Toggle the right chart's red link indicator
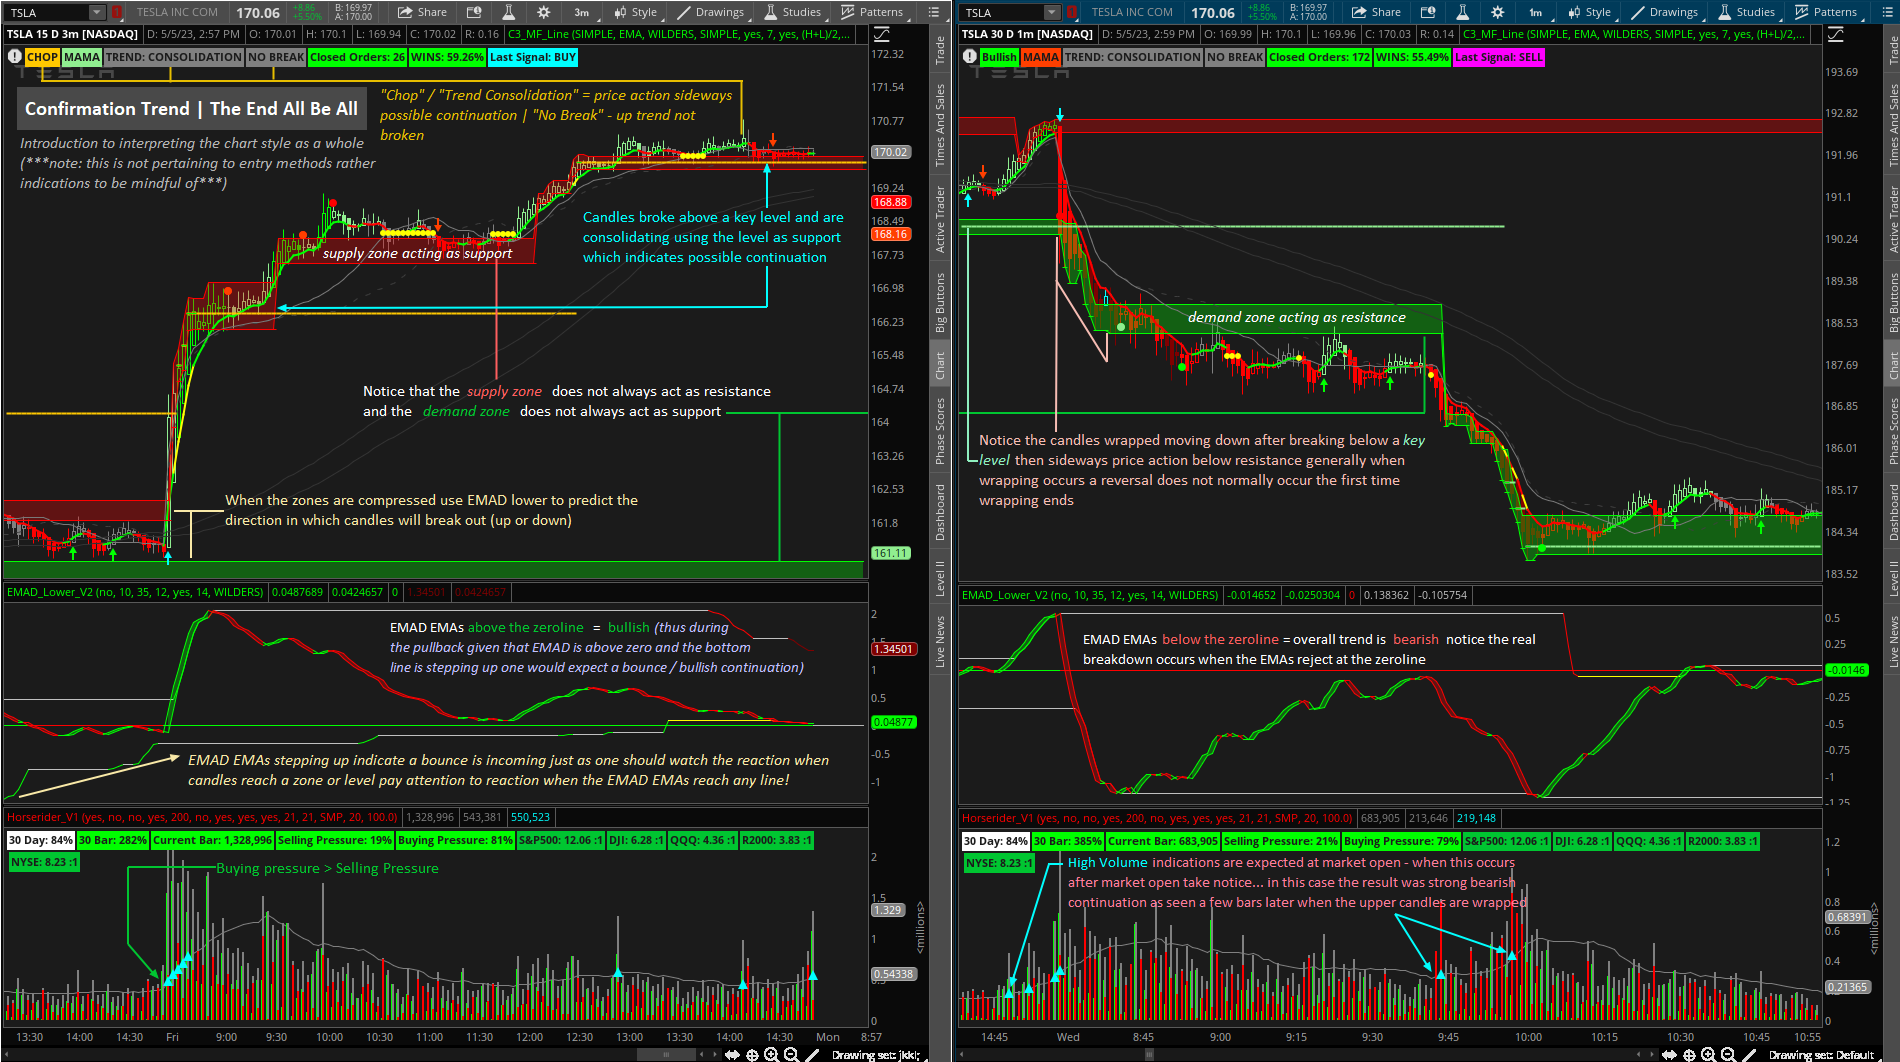This screenshot has height=1062, width=1900. pyautogui.click(x=1072, y=12)
